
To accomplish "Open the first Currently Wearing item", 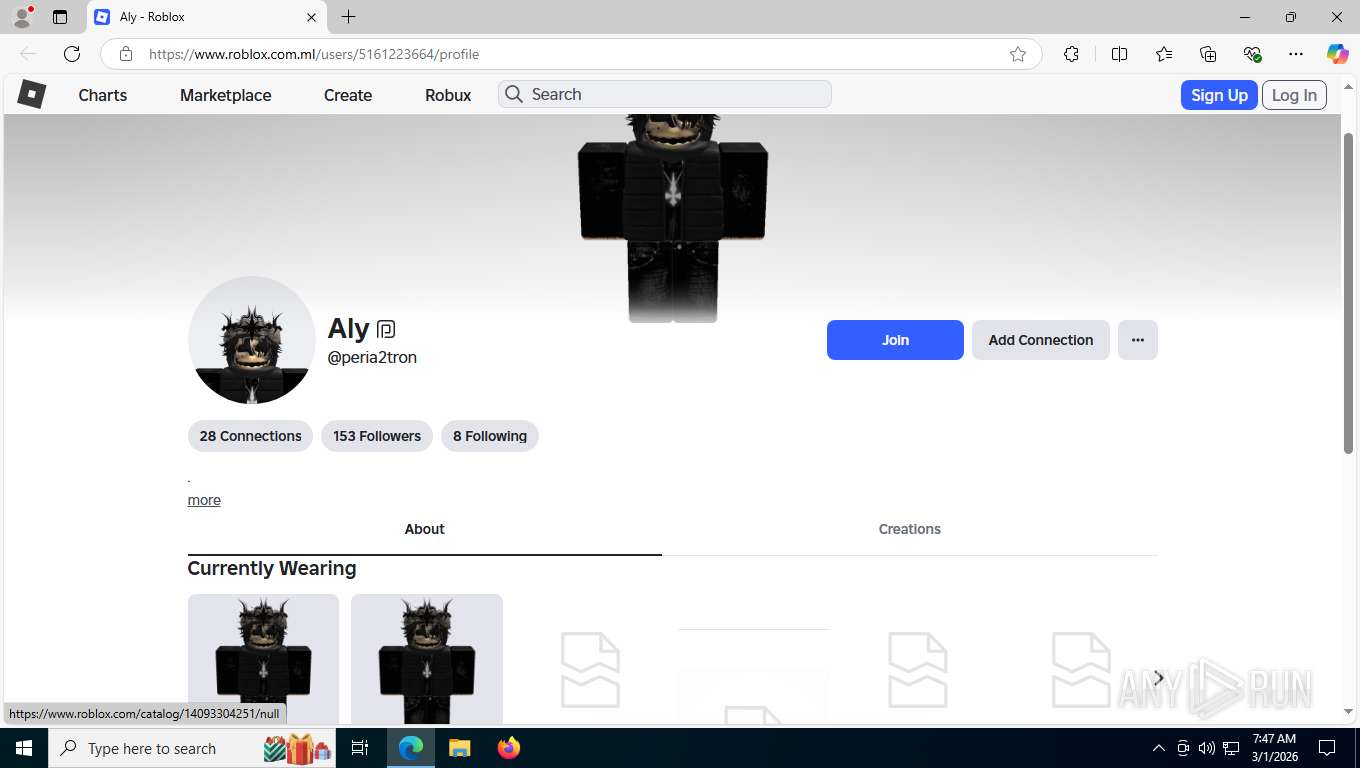I will [263, 659].
